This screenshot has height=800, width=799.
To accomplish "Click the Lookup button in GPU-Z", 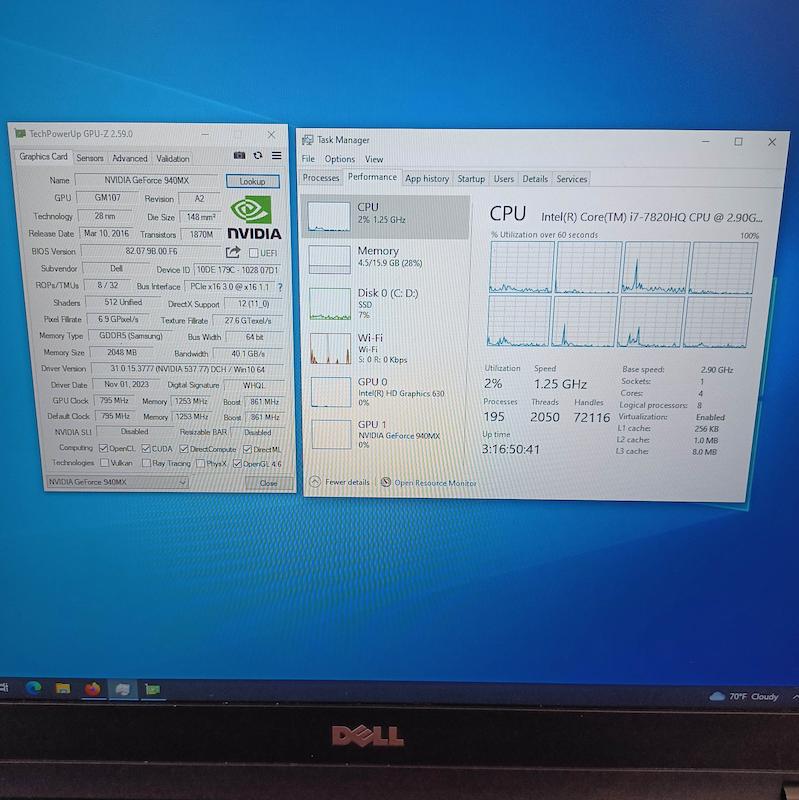I will coord(253,181).
